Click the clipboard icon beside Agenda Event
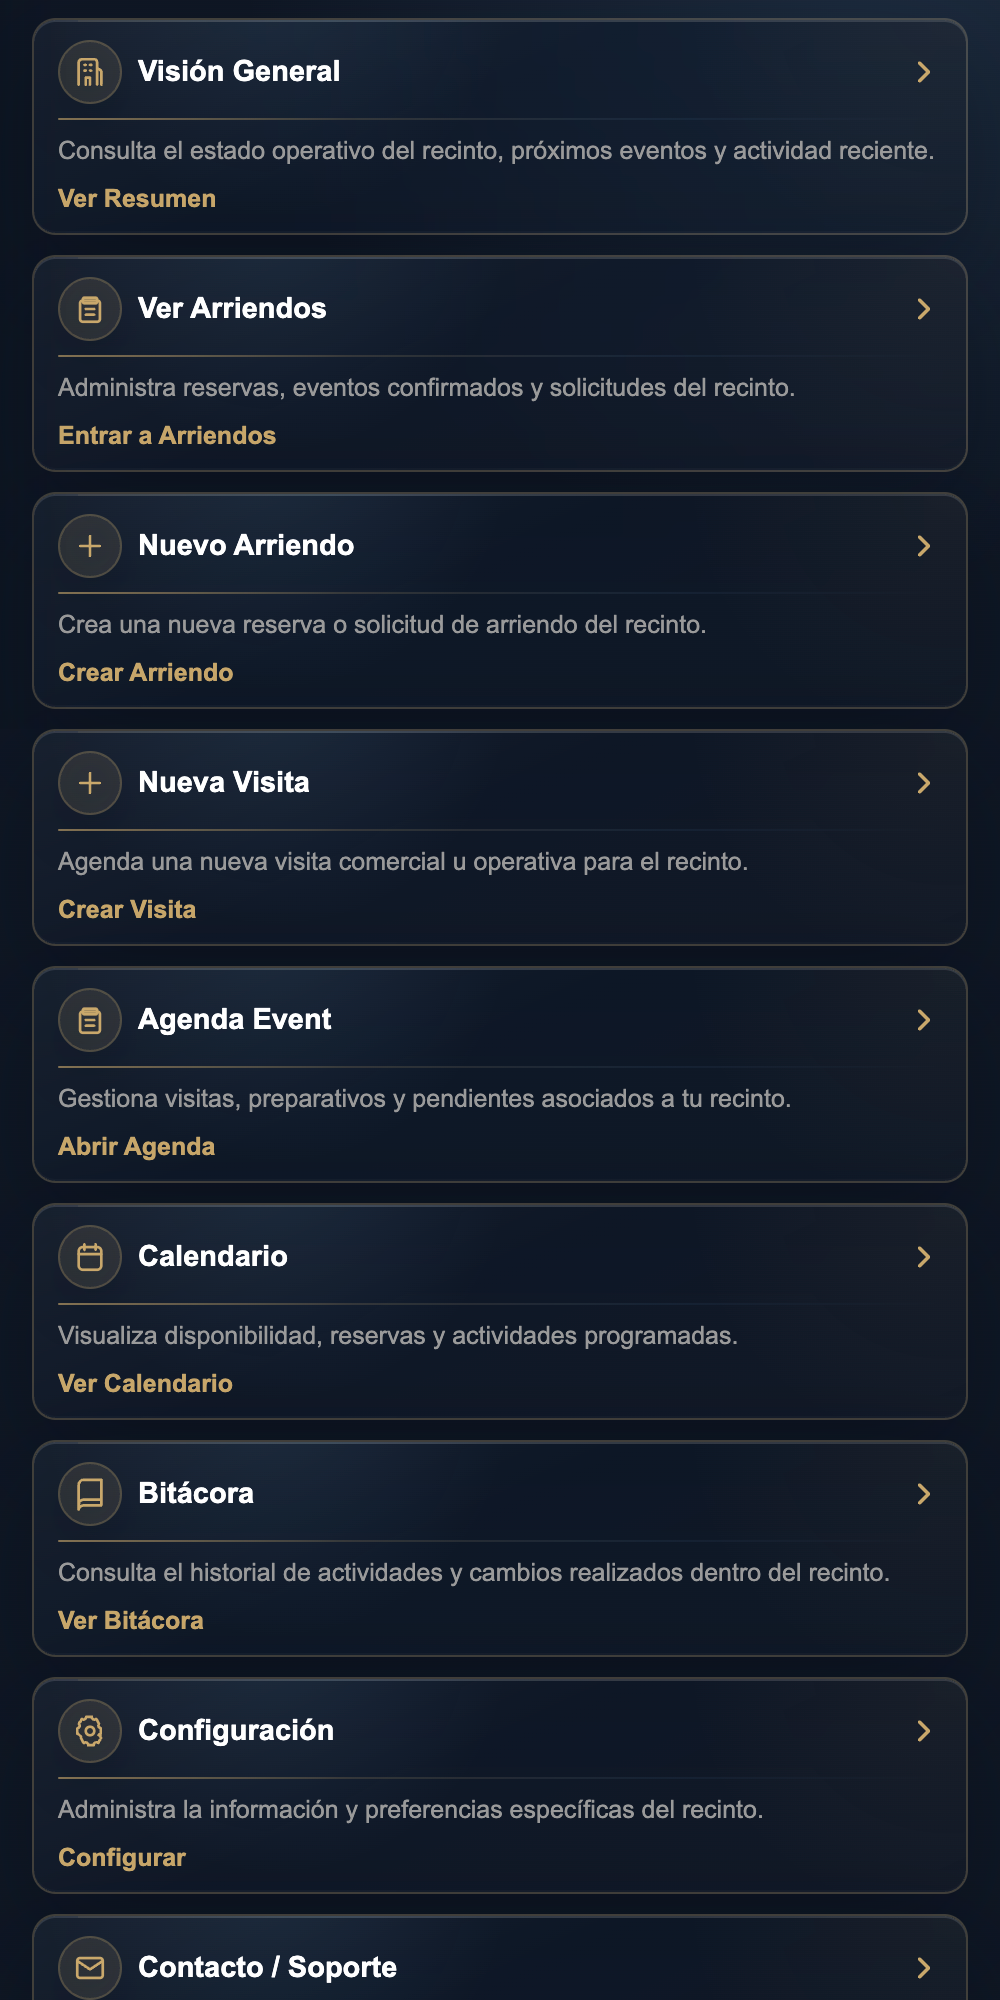The width and height of the screenshot is (1000, 2000). pyautogui.click(x=90, y=1020)
